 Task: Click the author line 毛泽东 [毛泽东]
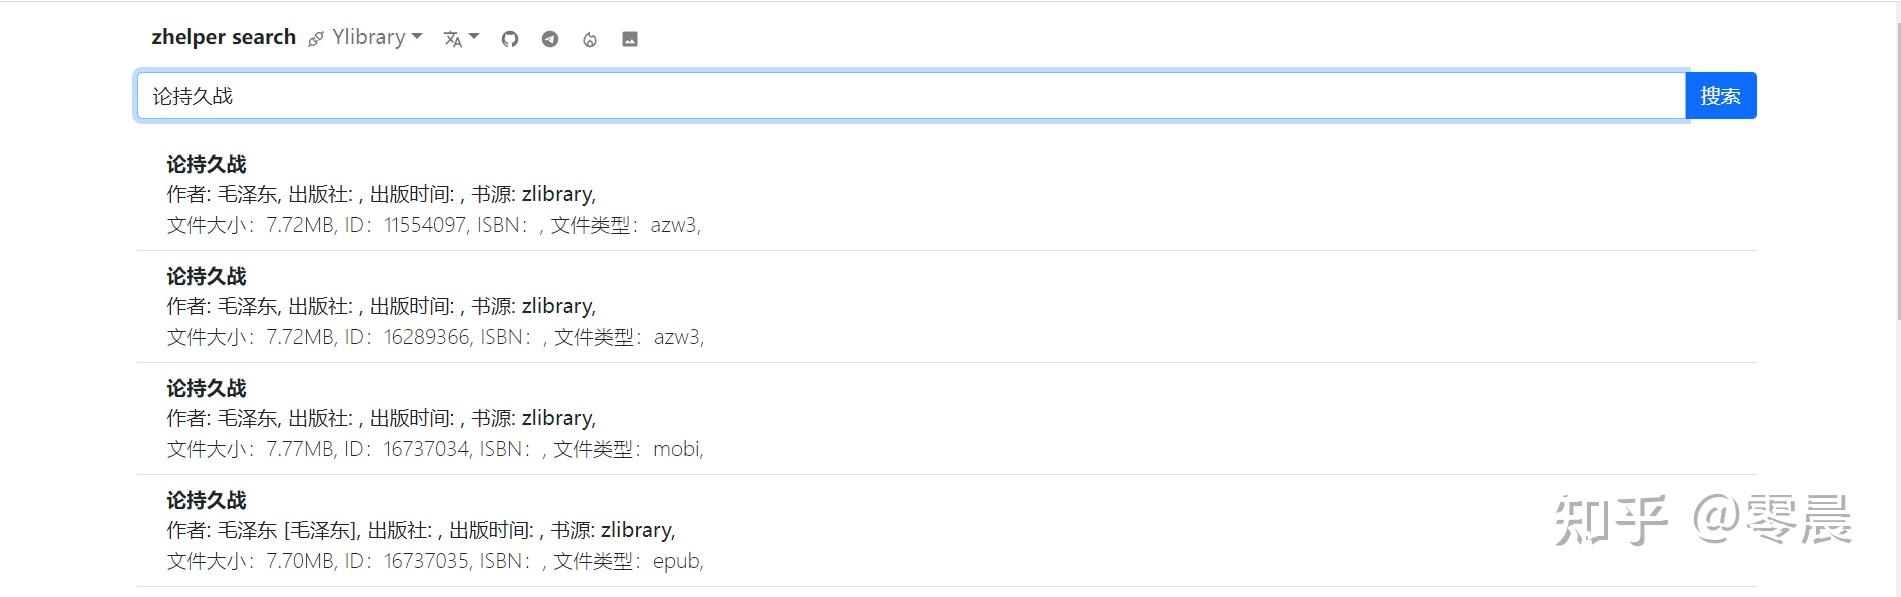coord(420,530)
